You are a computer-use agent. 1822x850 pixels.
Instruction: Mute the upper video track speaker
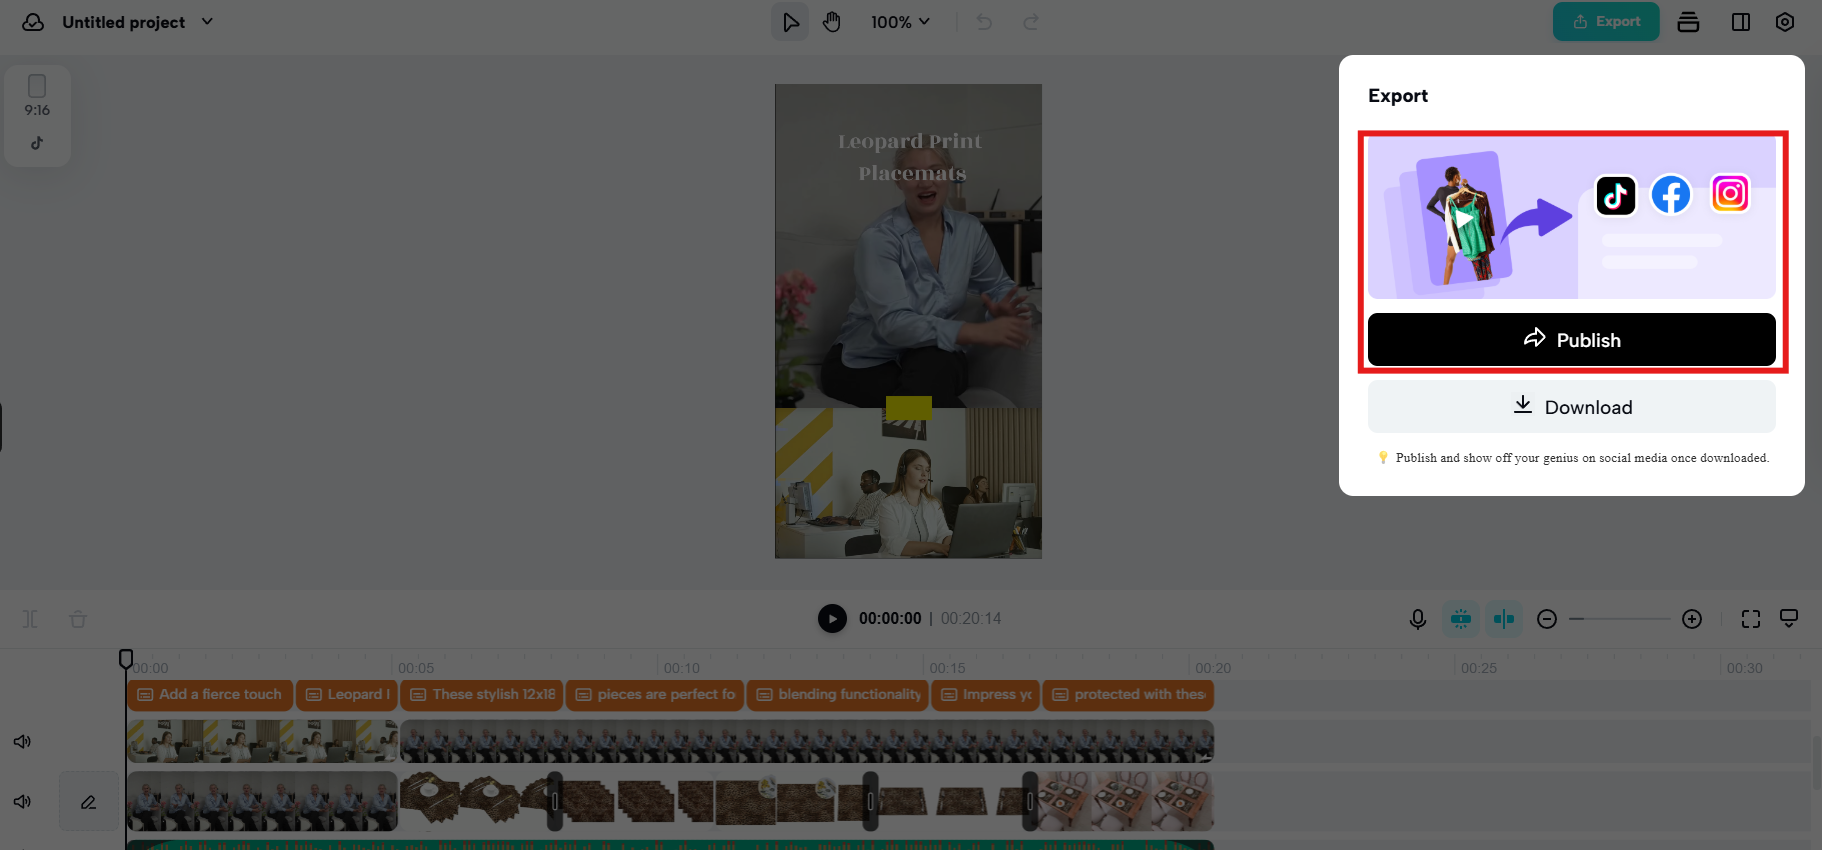click(22, 741)
